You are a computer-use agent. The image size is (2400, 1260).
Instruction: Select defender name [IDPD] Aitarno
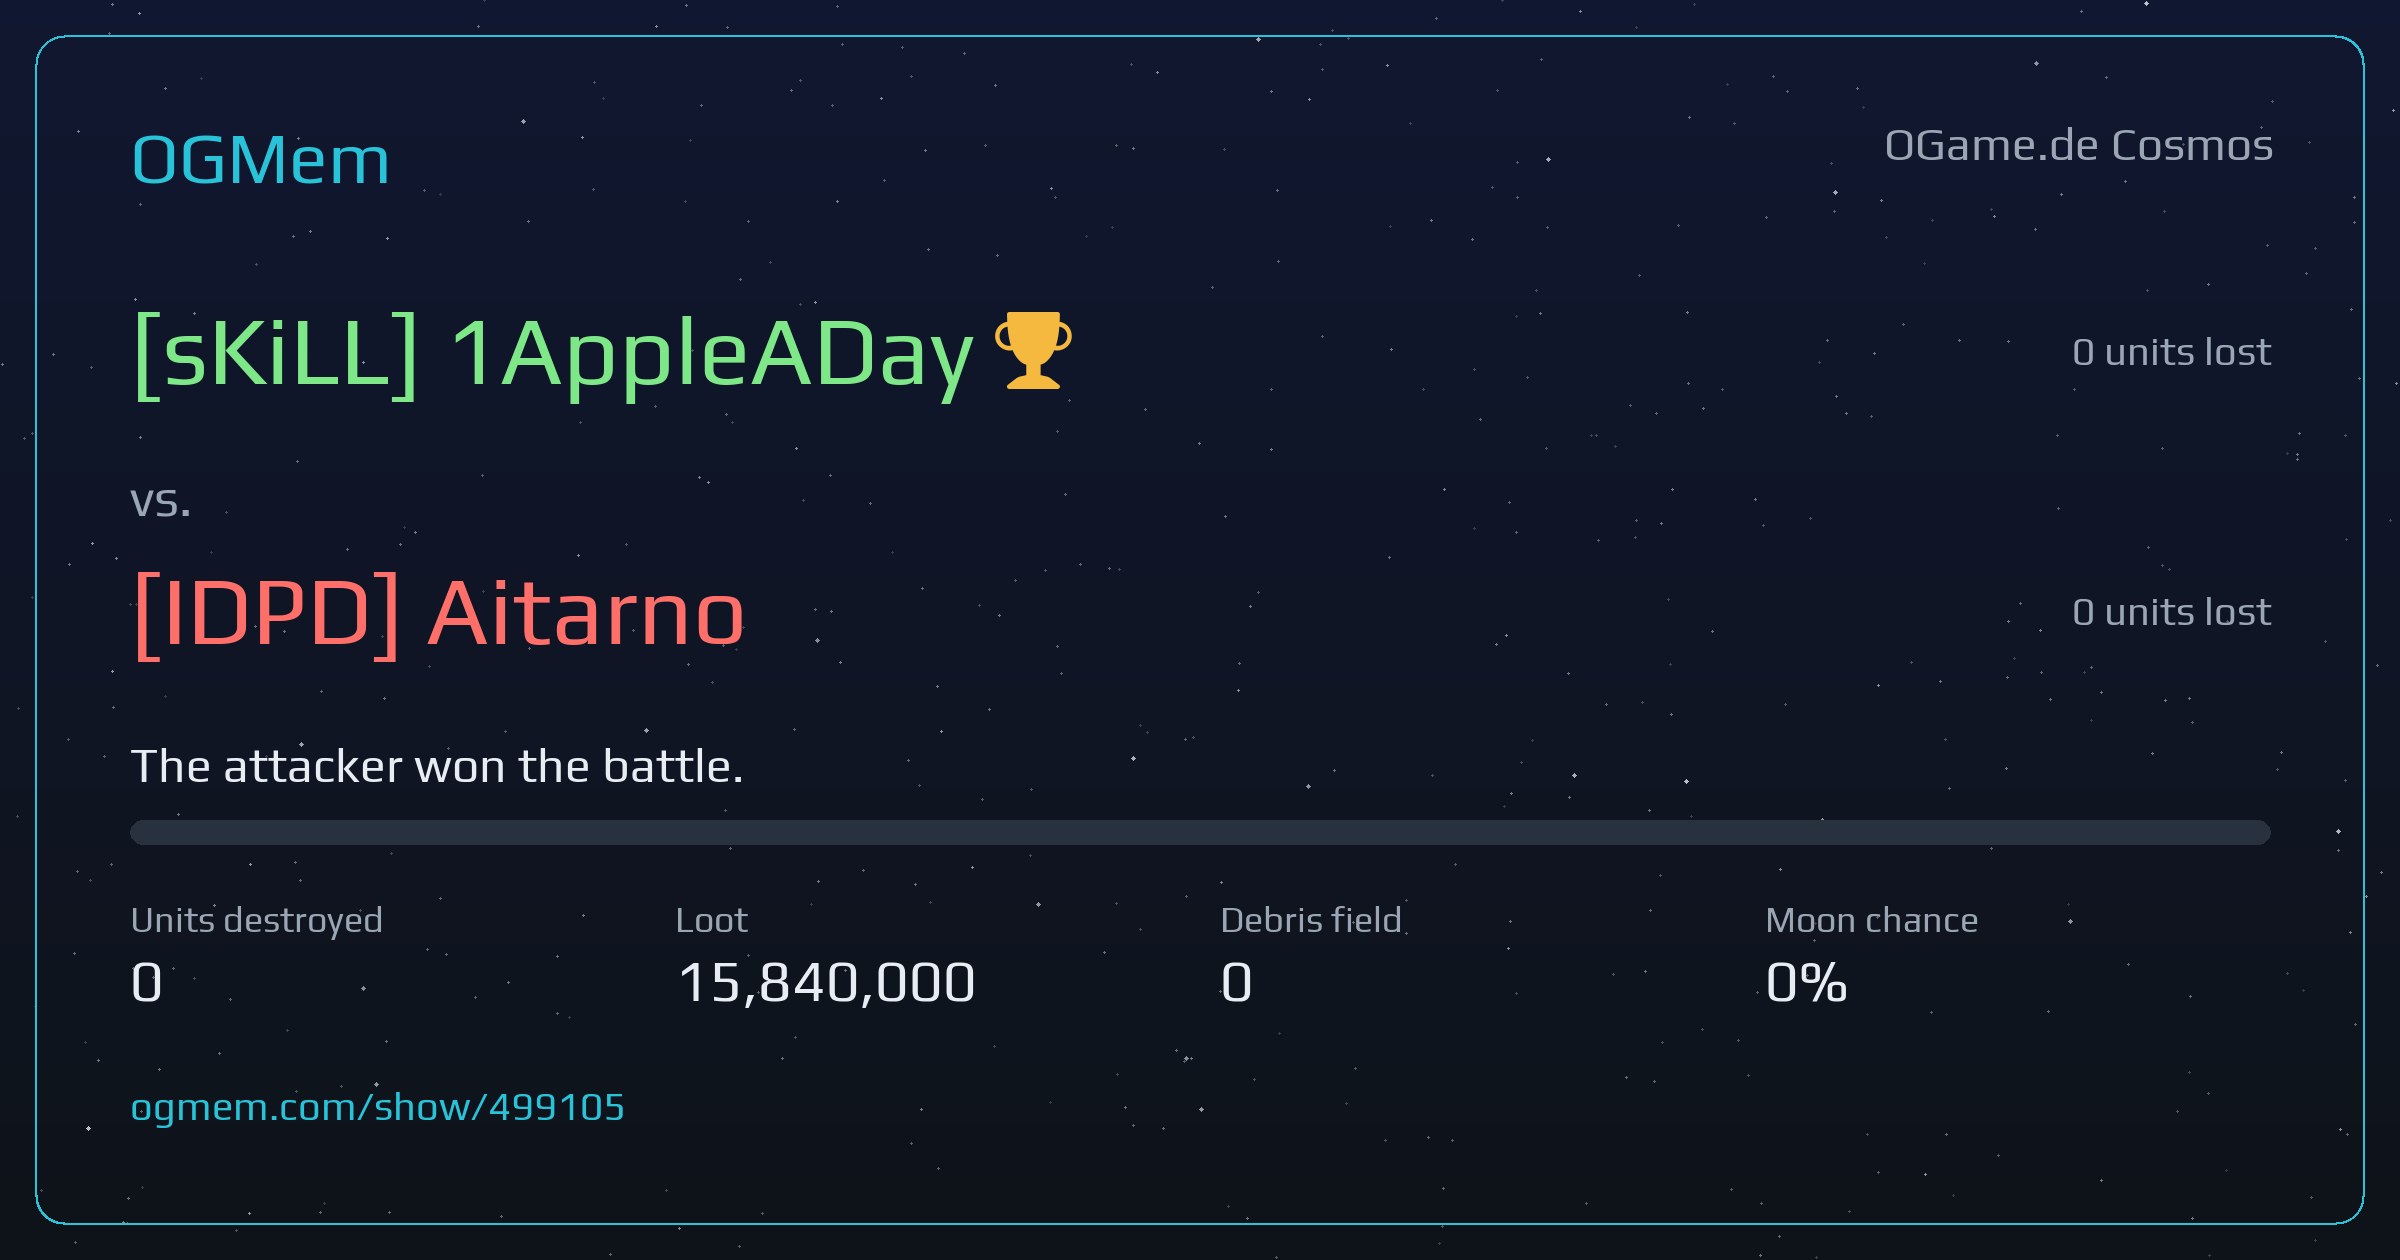point(439,615)
